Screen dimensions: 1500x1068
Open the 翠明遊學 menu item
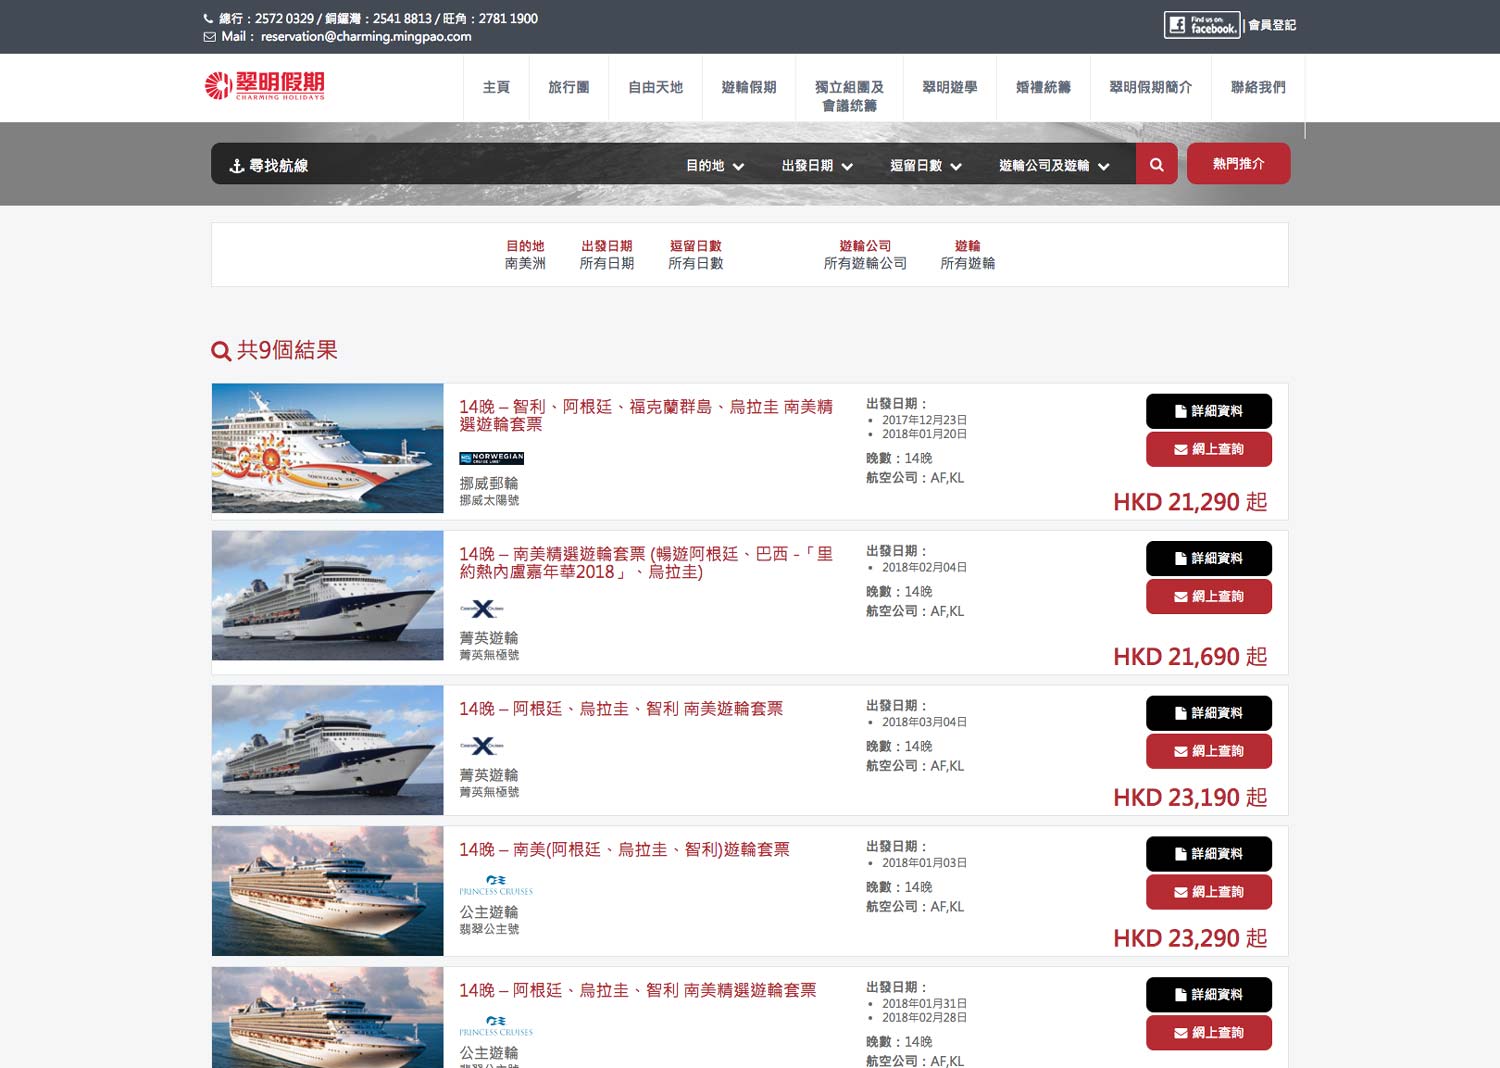949,88
